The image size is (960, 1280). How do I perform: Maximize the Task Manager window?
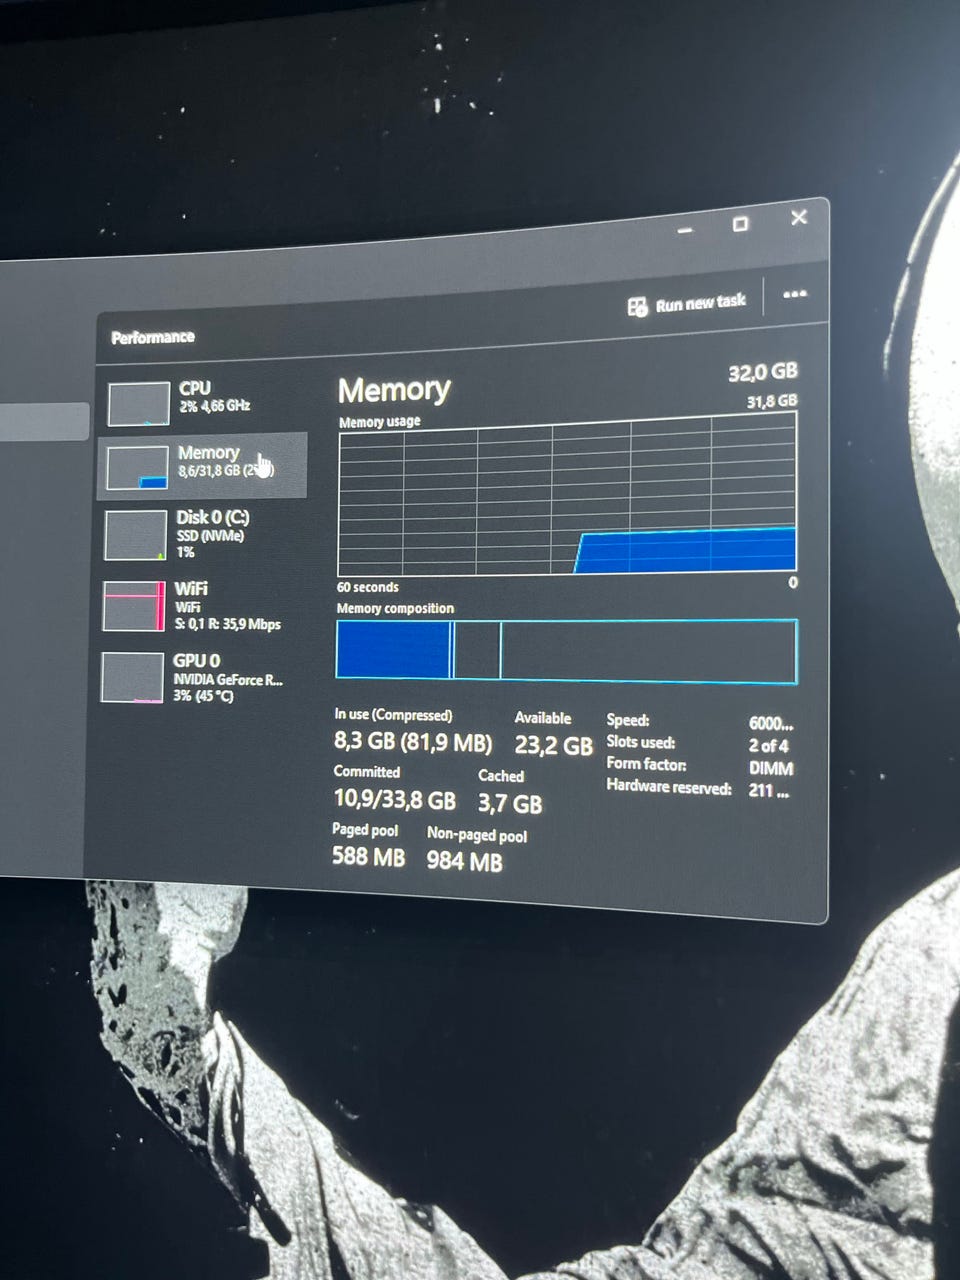pyautogui.click(x=740, y=224)
